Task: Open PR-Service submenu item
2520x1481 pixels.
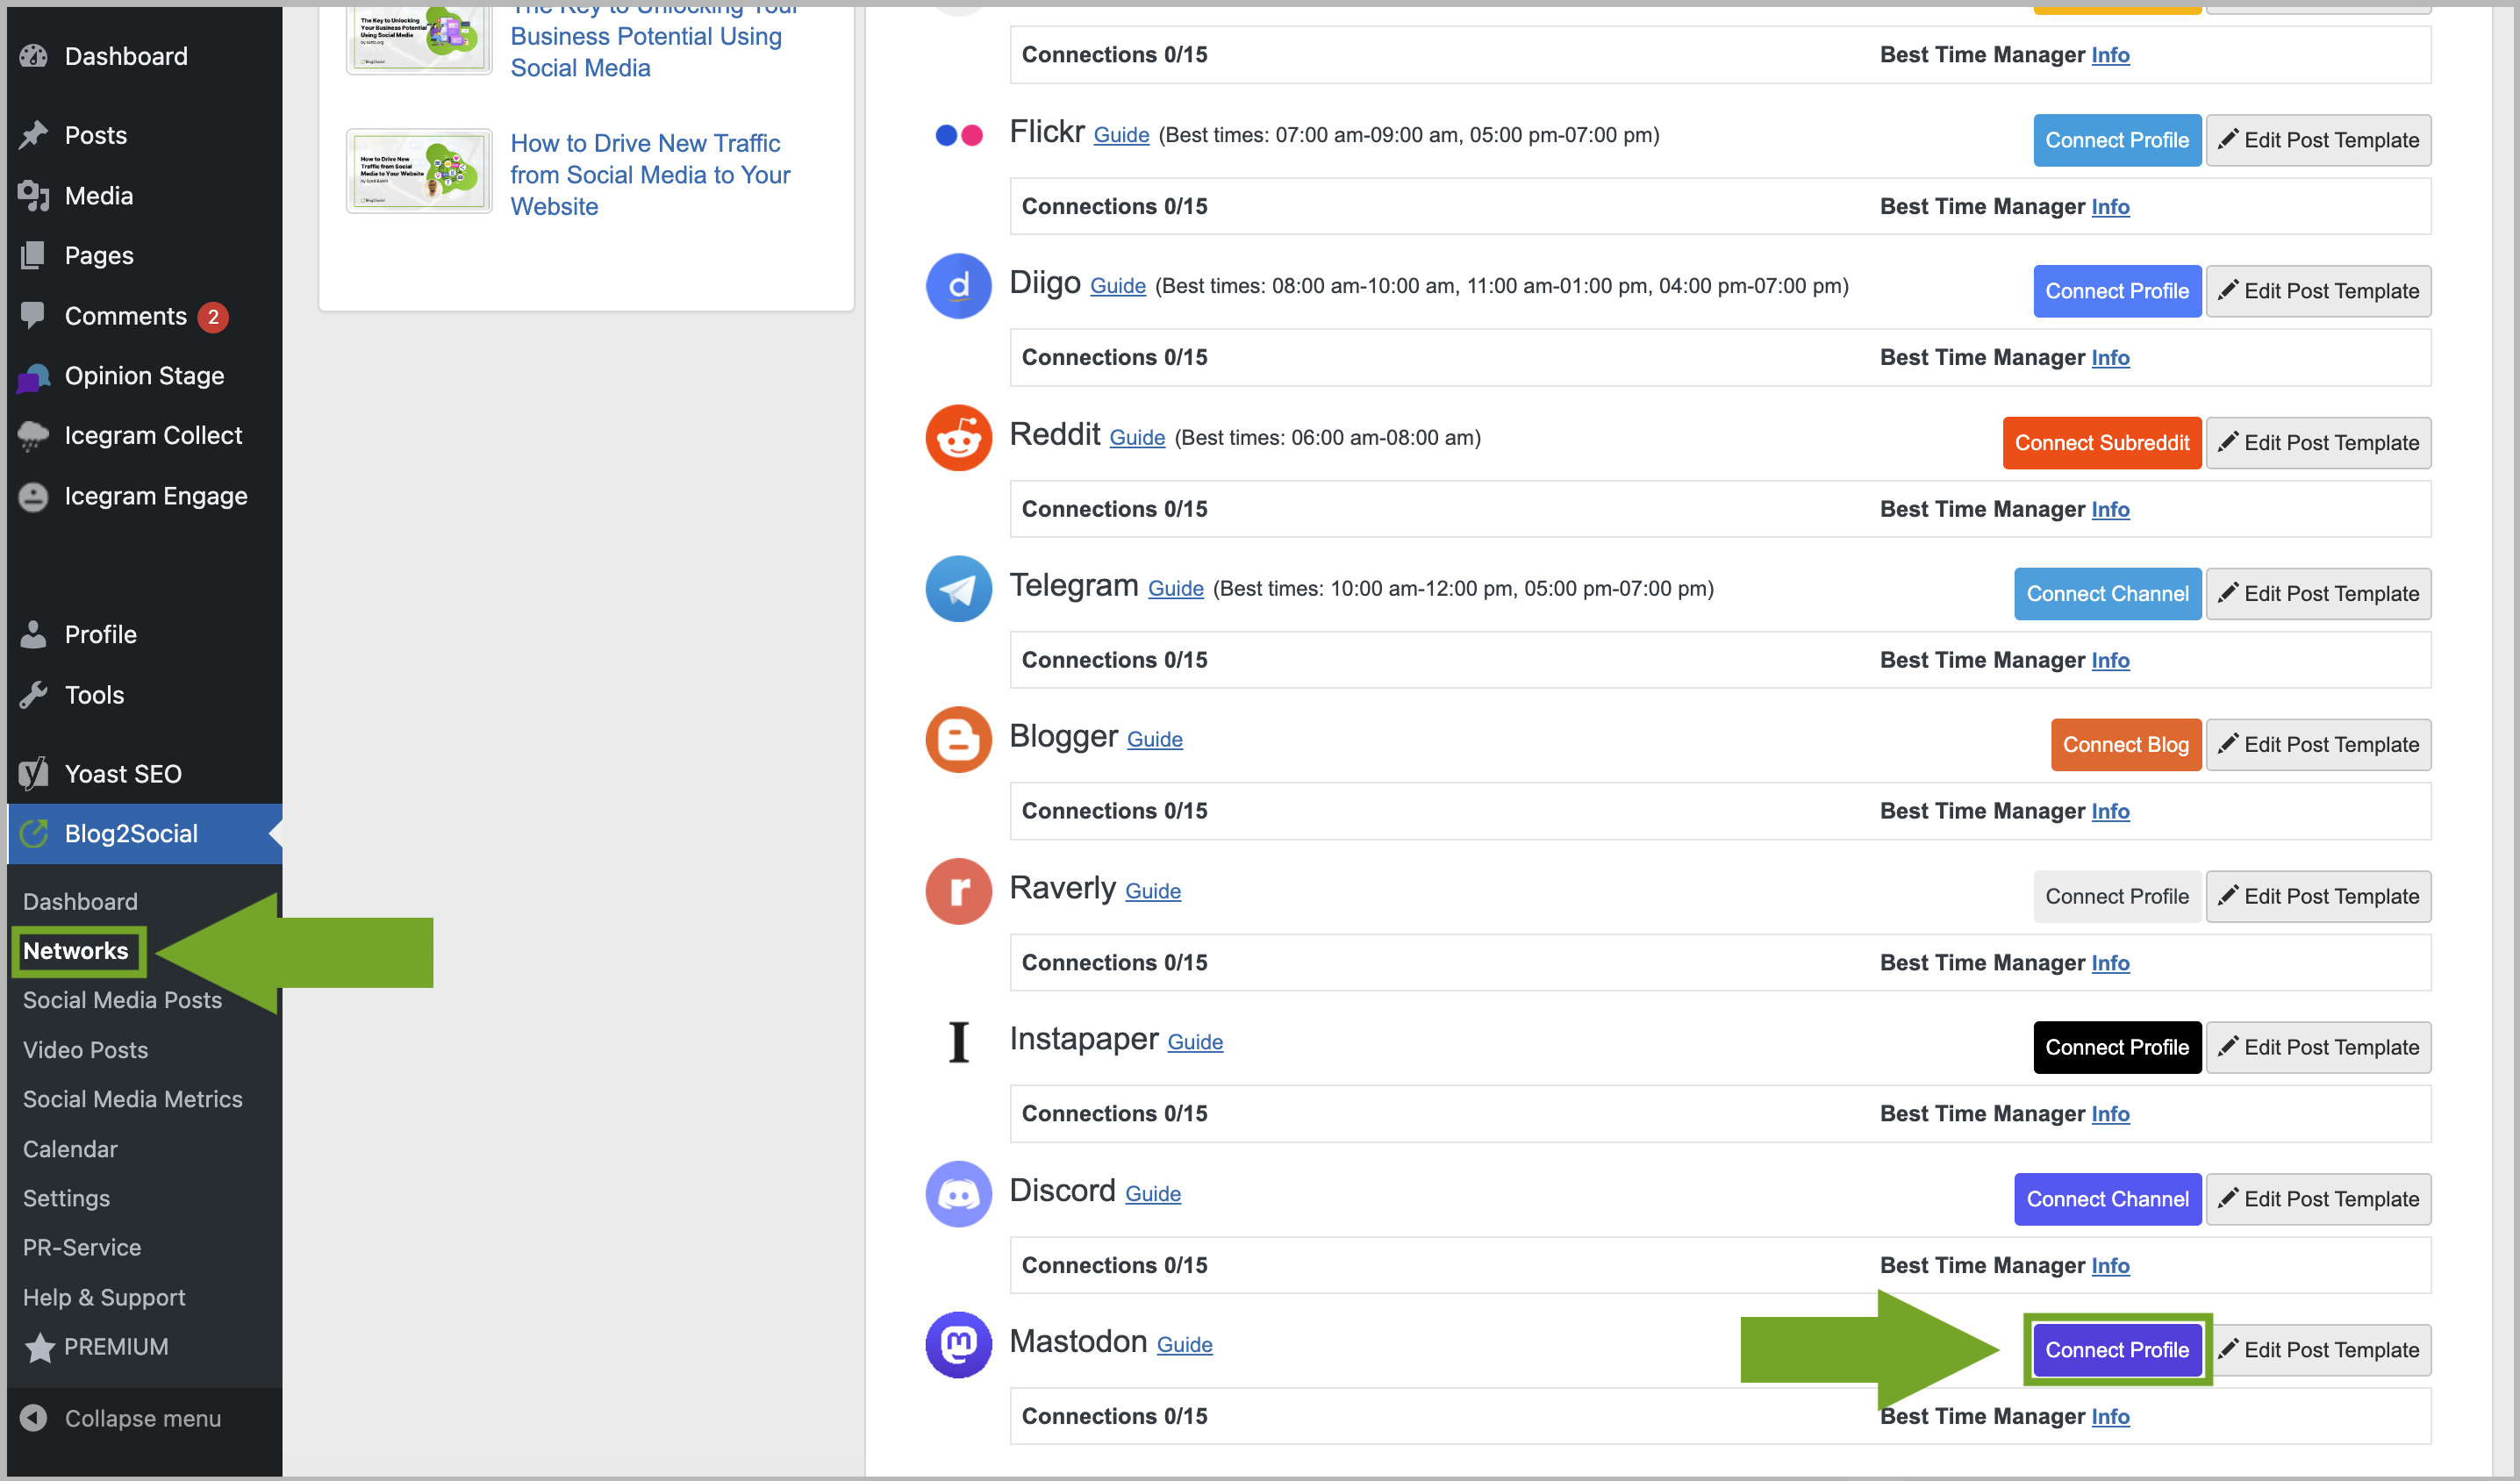Action: click(82, 1248)
